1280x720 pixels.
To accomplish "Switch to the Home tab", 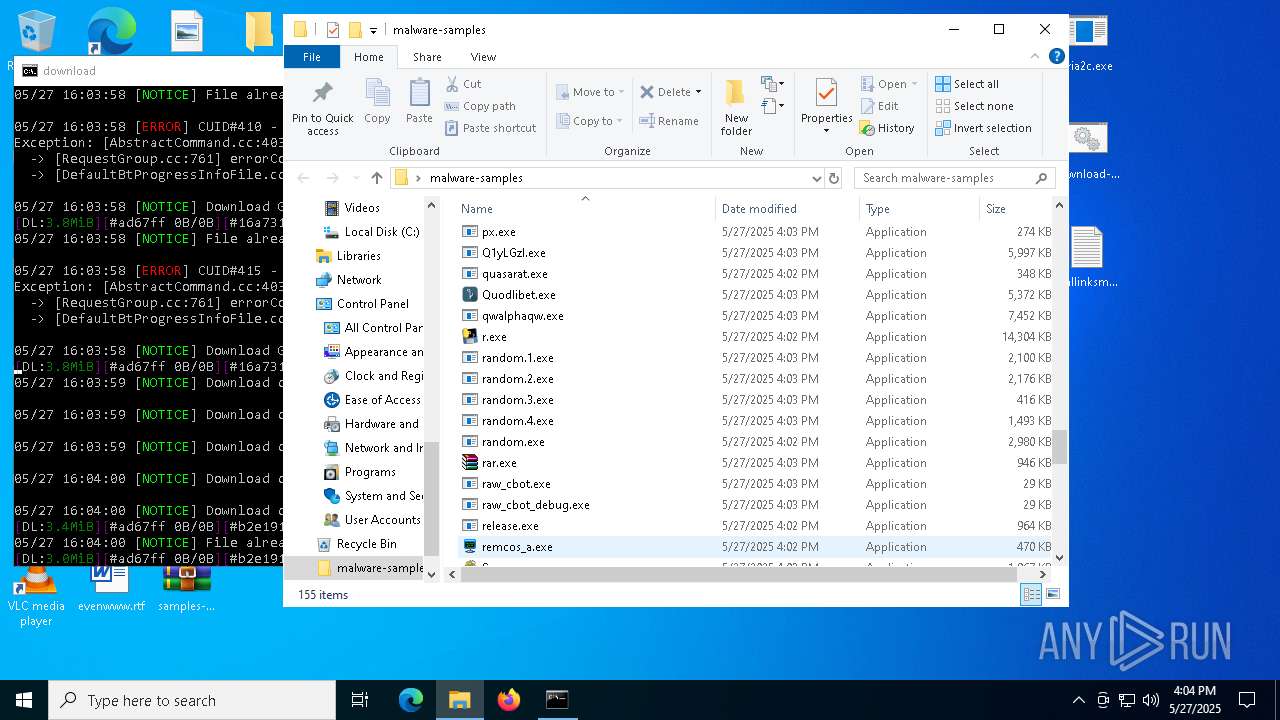I will pos(369,57).
